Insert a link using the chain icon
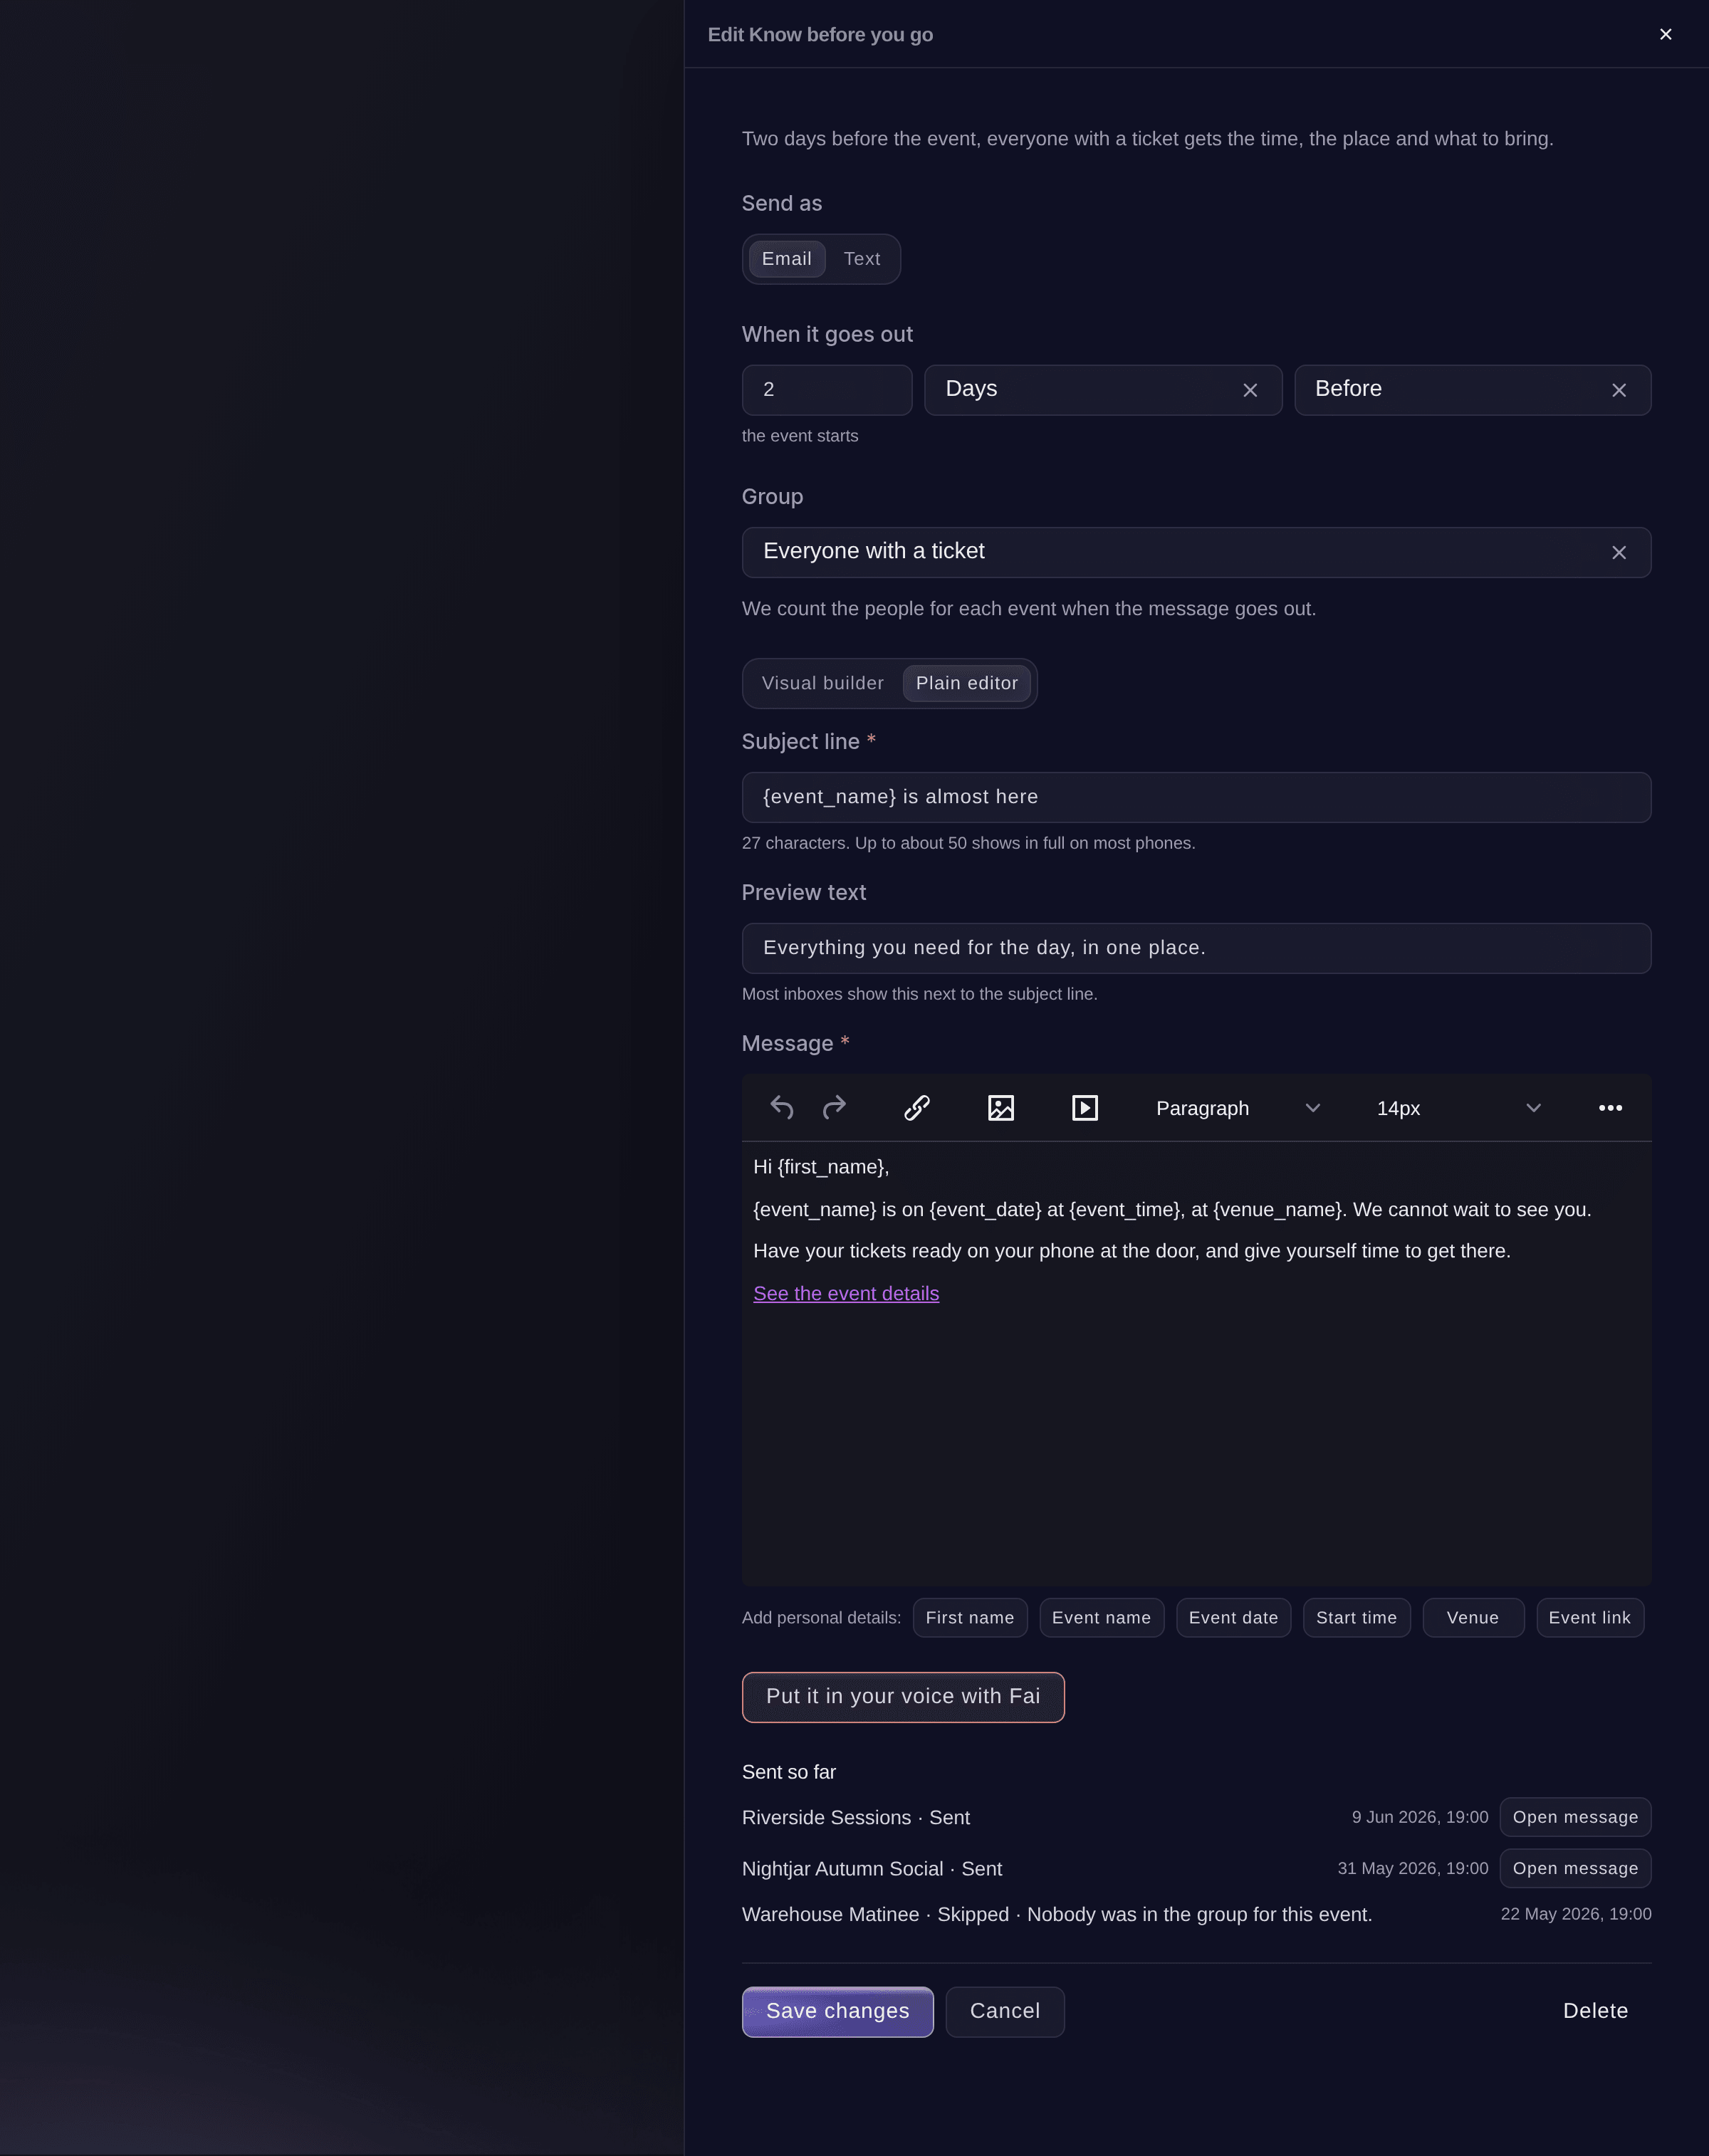 coord(917,1108)
